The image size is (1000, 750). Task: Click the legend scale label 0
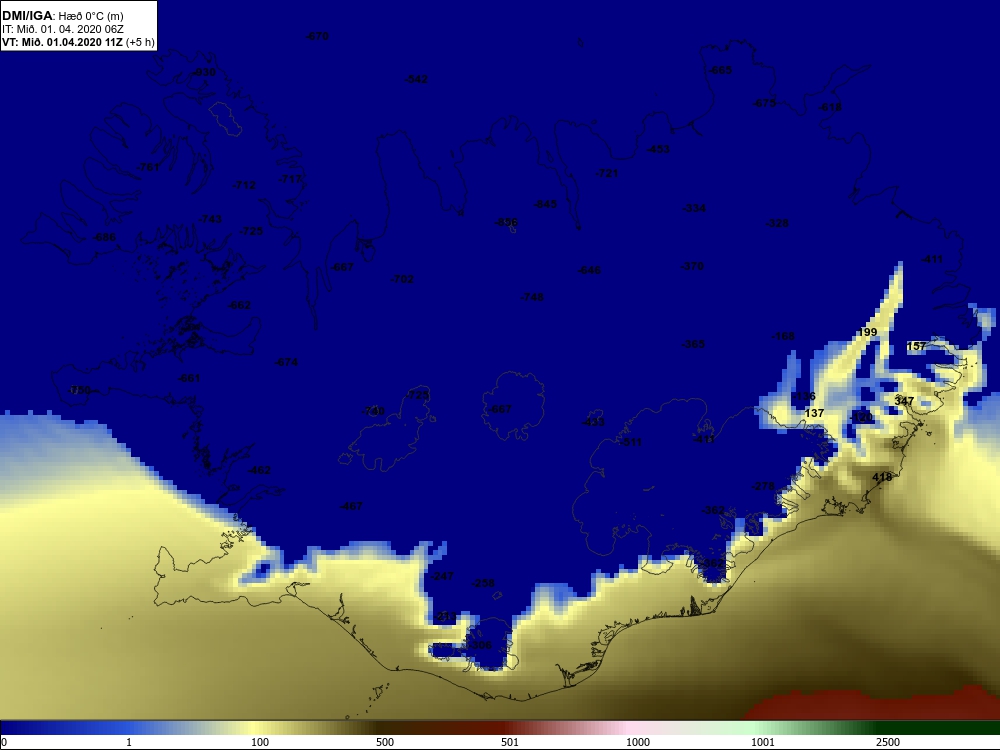coord(4,742)
